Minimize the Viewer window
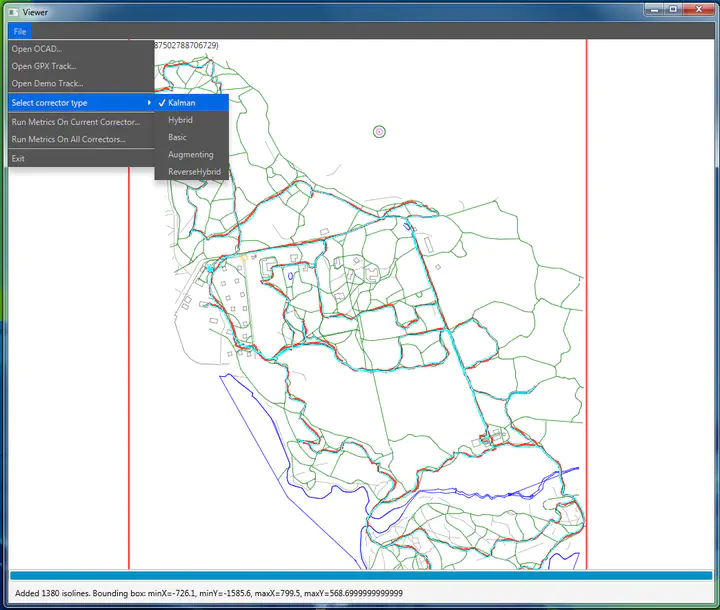The width and height of the screenshot is (720, 610). tap(652, 9)
